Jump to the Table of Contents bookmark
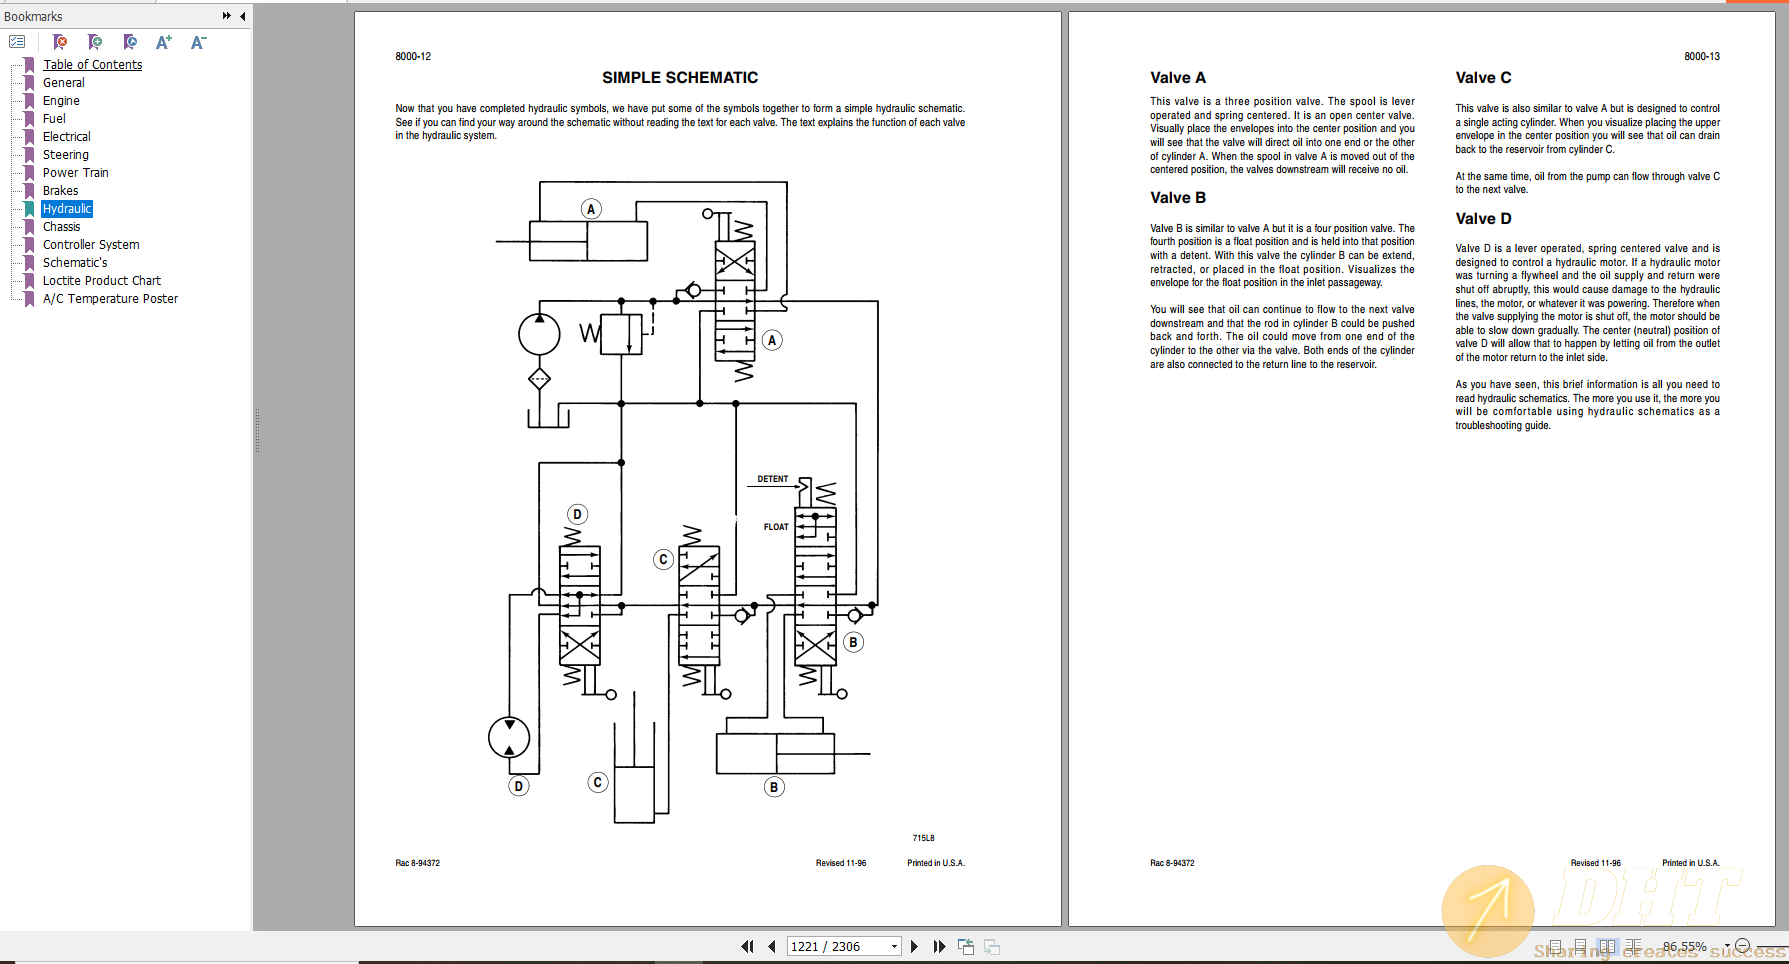The image size is (1789, 964). pyautogui.click(x=92, y=64)
